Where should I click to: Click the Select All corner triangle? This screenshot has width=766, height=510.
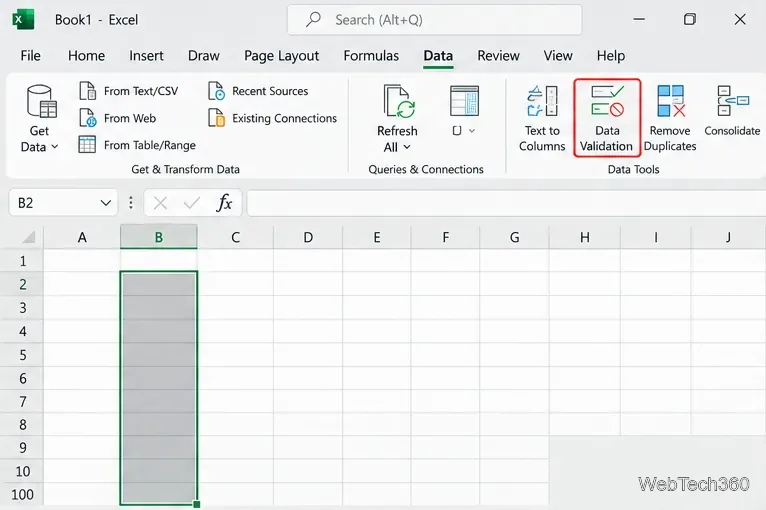coord(28,237)
